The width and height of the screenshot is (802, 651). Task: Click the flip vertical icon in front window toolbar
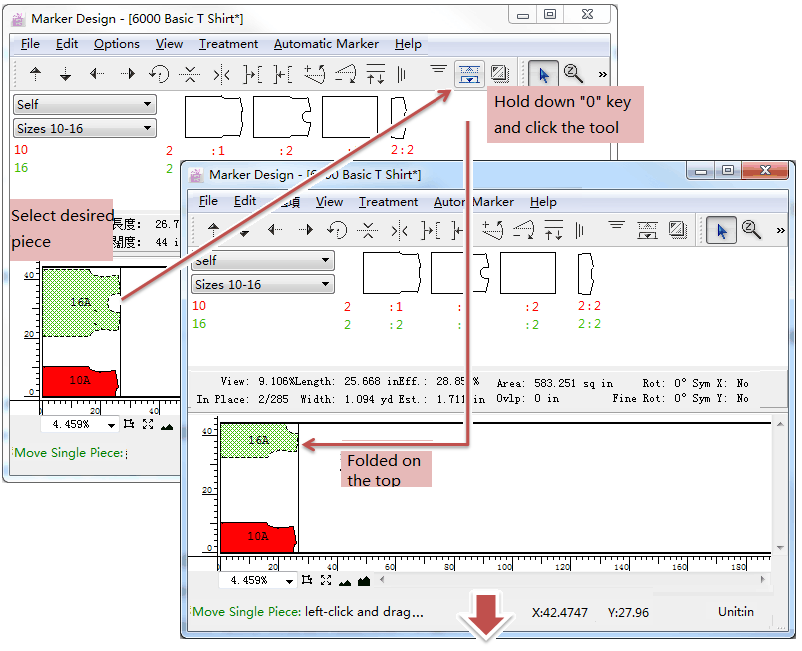[x=367, y=230]
